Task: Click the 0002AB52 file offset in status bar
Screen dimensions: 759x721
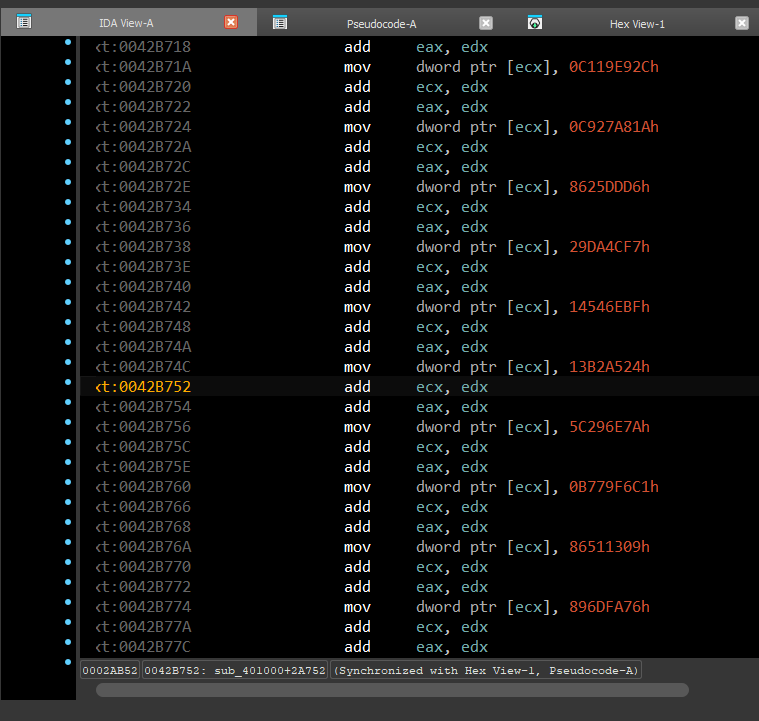Action: coord(110,670)
